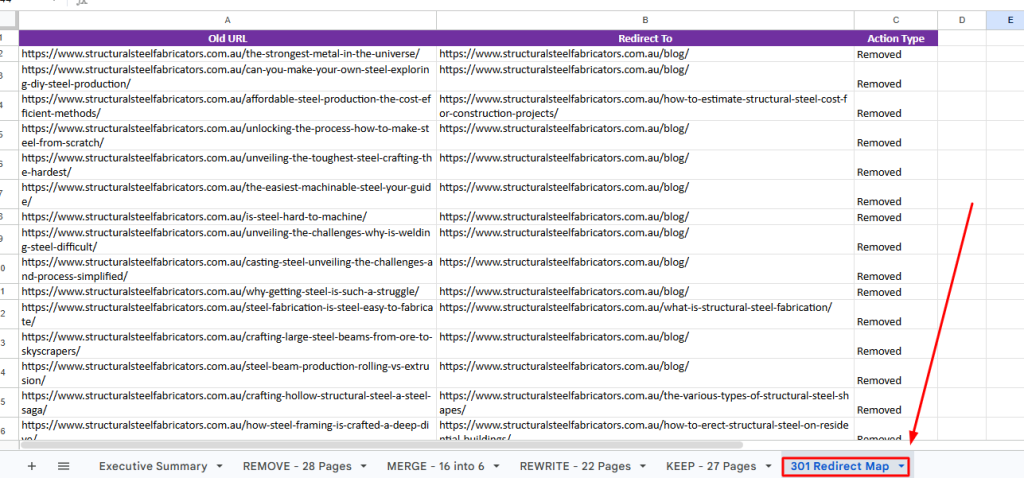This screenshot has width=1024, height=478.
Task: Click the Old URL header cell
Action: [227, 39]
